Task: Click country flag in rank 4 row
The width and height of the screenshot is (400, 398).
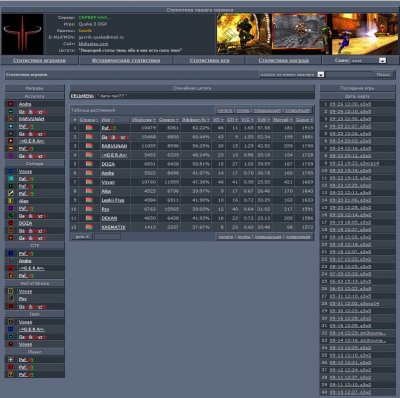Action: [x=89, y=155]
